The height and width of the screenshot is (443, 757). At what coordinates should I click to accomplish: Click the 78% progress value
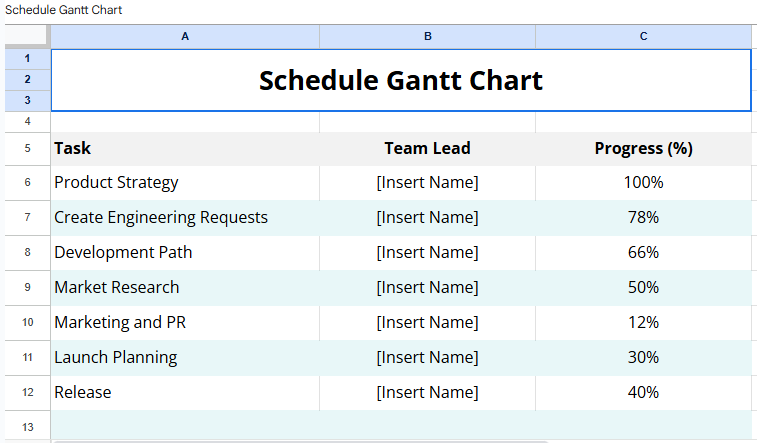click(643, 217)
